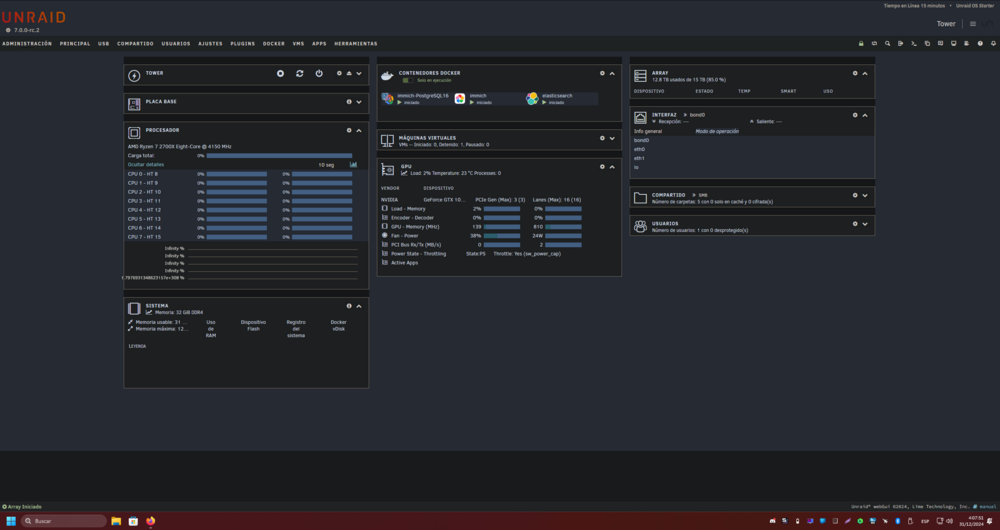Click the power off icon in the Tower panel
This screenshot has width=1000, height=530.
pyautogui.click(x=319, y=73)
